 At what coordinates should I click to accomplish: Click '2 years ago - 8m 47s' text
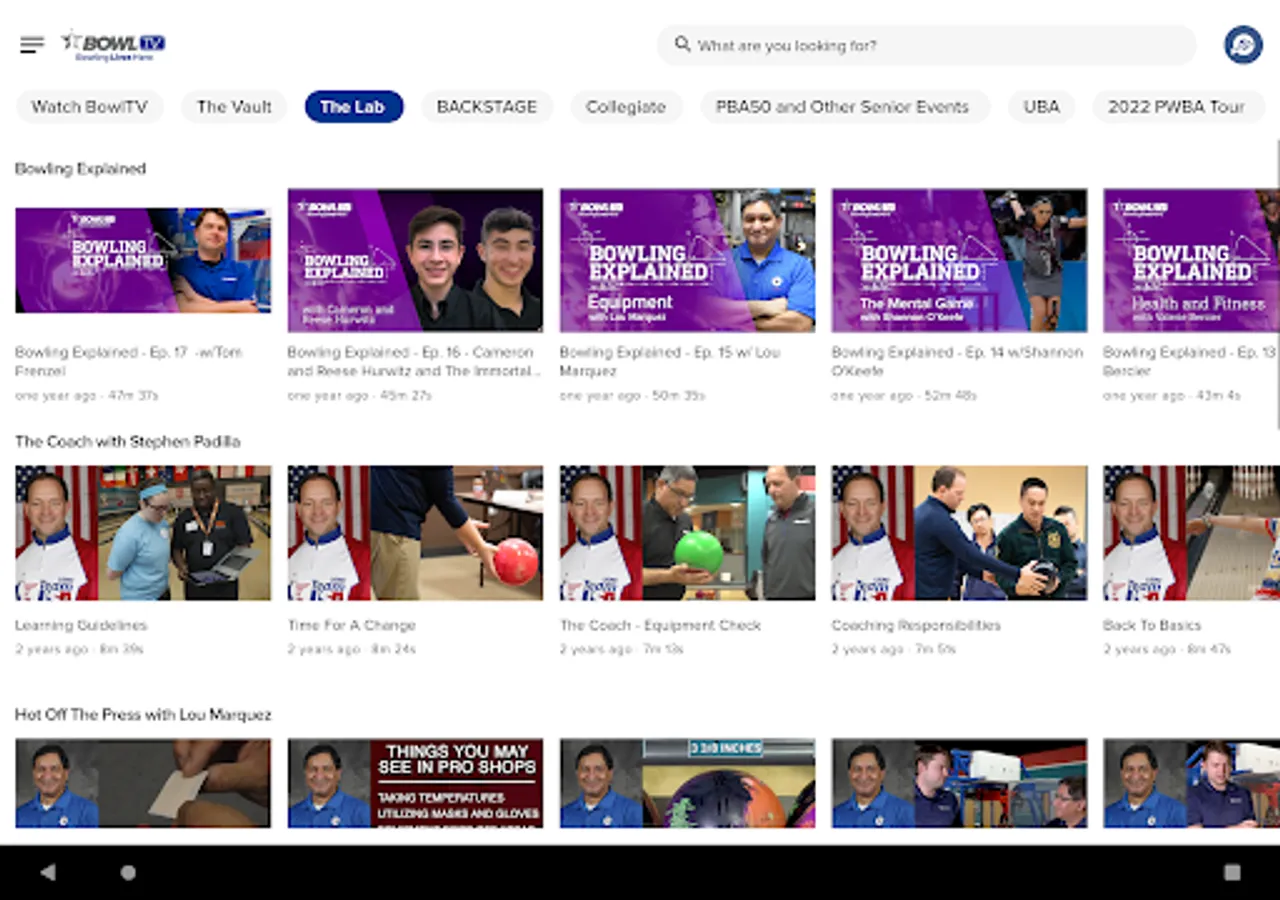pos(1167,649)
